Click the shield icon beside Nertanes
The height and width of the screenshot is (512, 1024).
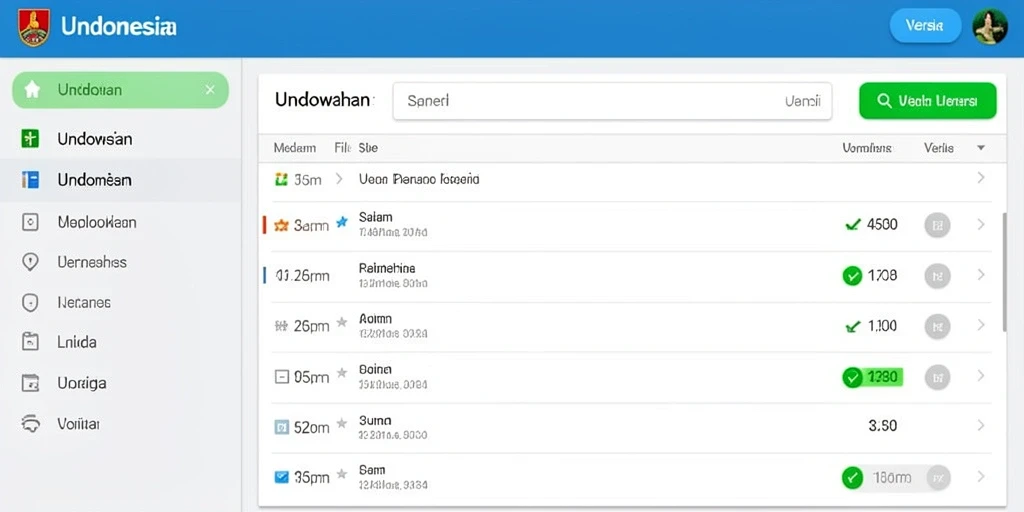click(x=30, y=302)
